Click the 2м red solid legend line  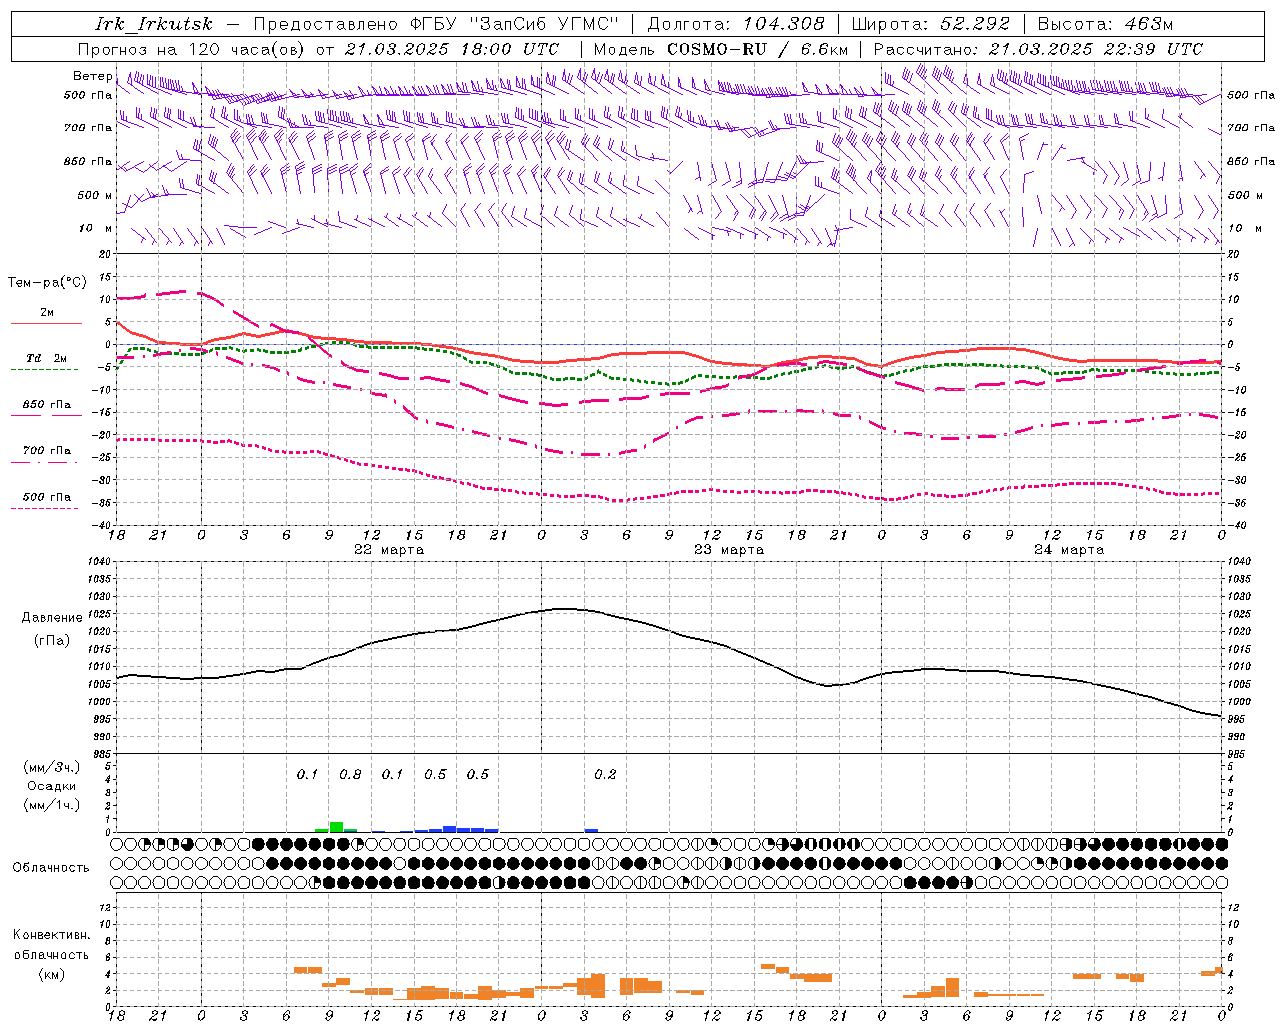point(46,323)
